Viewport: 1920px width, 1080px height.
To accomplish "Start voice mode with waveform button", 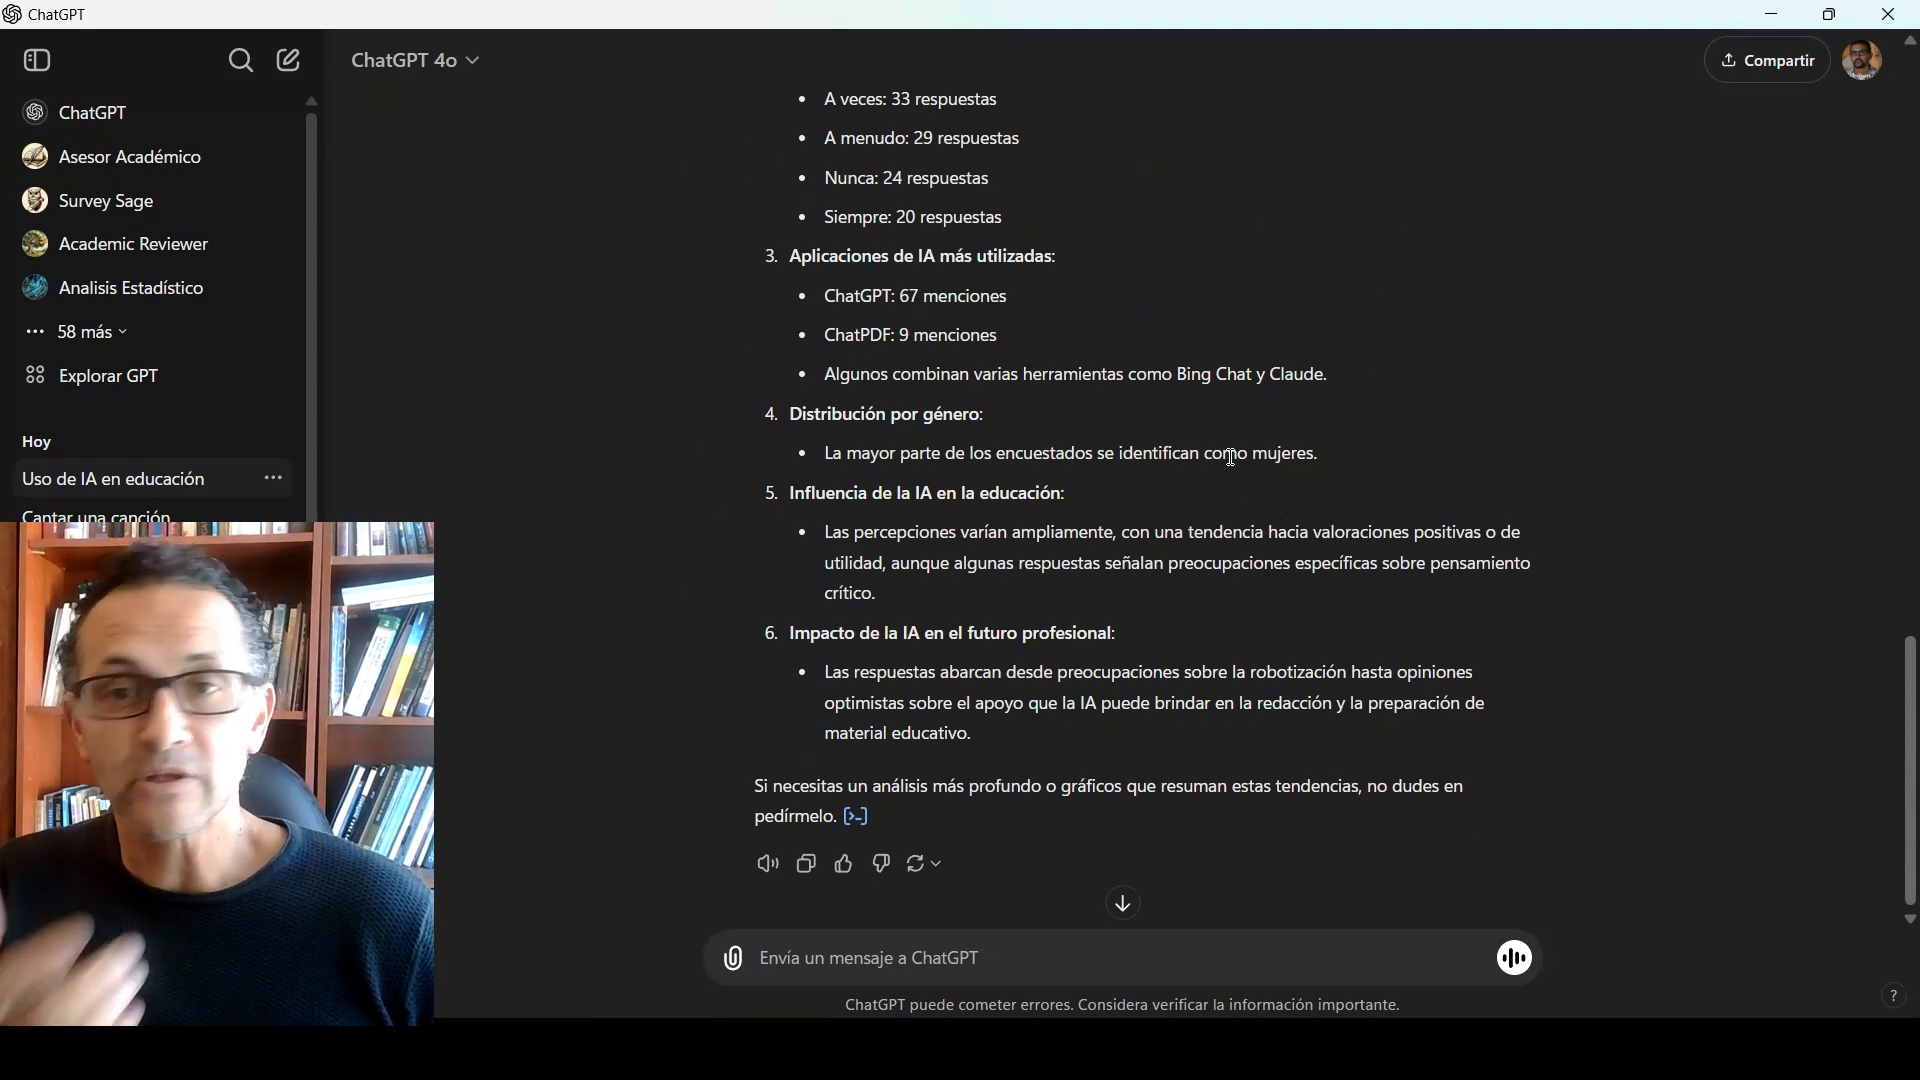I will click(x=1514, y=958).
